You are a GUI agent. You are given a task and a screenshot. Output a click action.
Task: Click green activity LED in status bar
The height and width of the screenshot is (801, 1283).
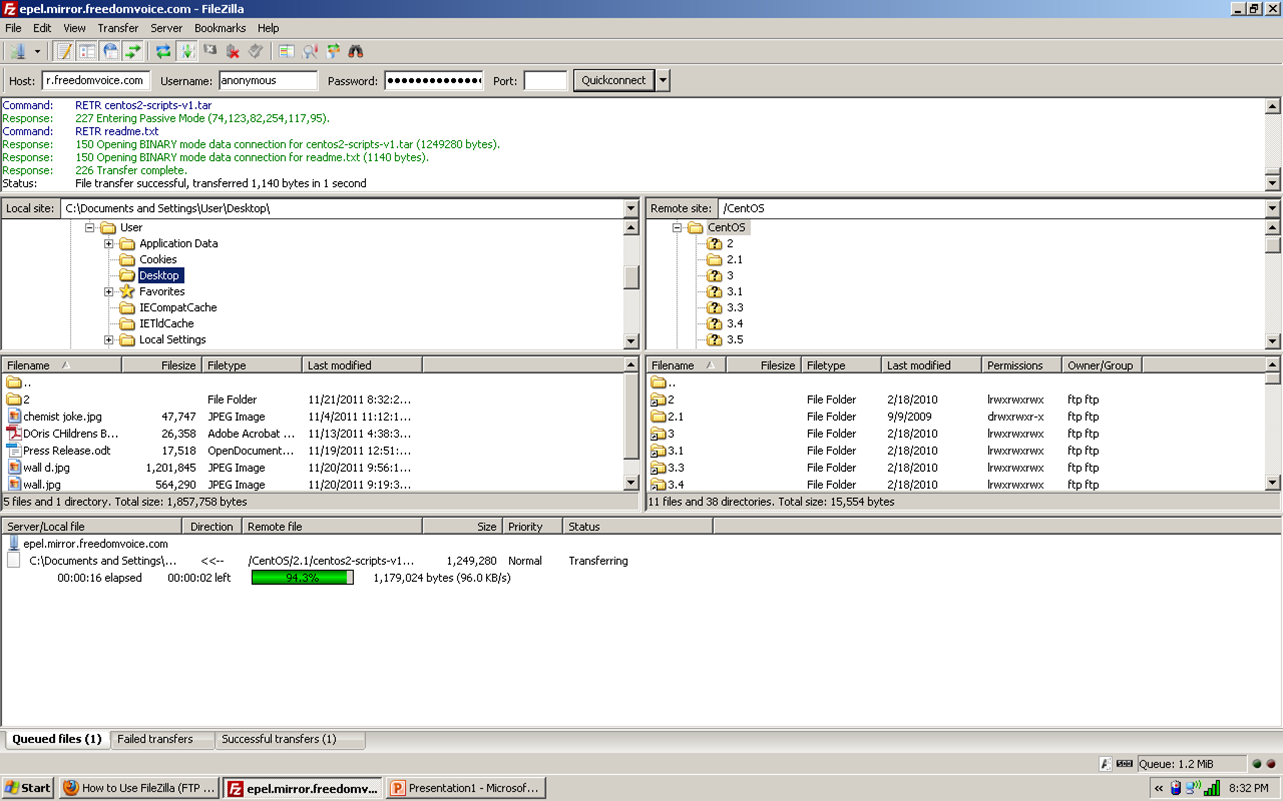pos(1255,764)
